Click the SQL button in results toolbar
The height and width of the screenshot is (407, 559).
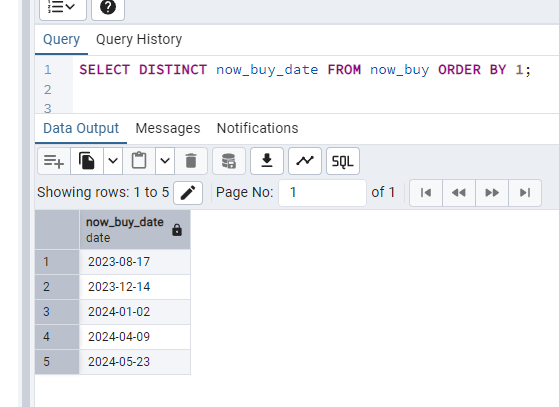tap(343, 161)
